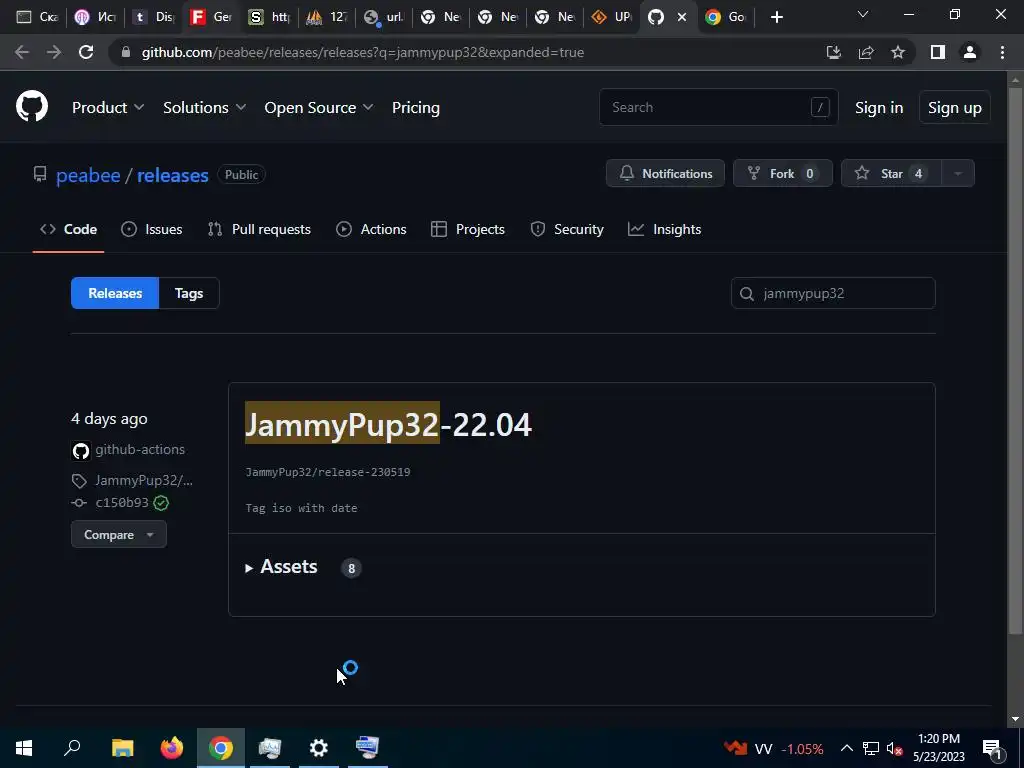This screenshot has height=768, width=1024.
Task: Open the tab search chevron
Action: [863, 14]
